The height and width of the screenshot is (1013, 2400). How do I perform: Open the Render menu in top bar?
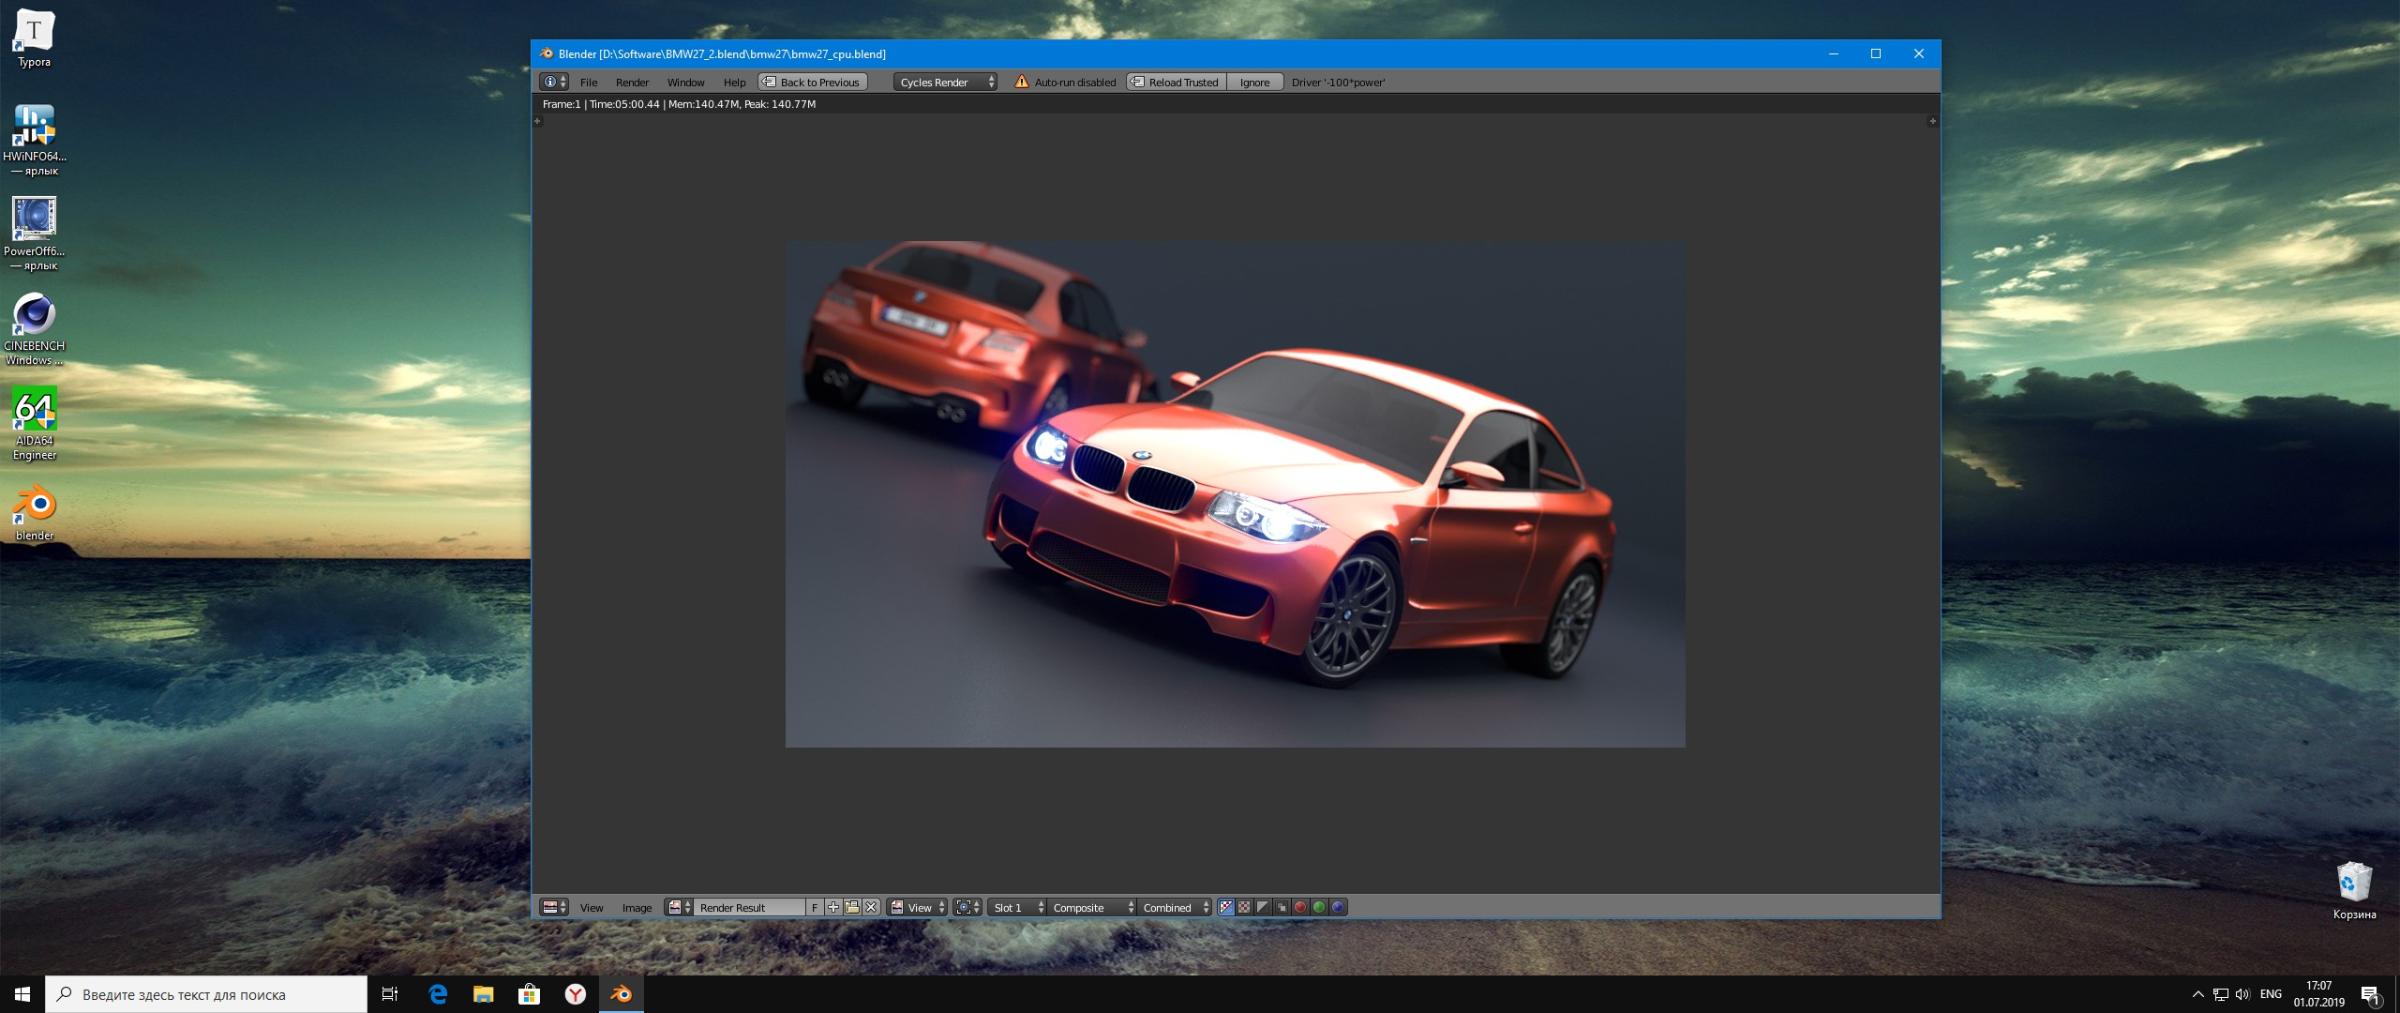click(631, 82)
